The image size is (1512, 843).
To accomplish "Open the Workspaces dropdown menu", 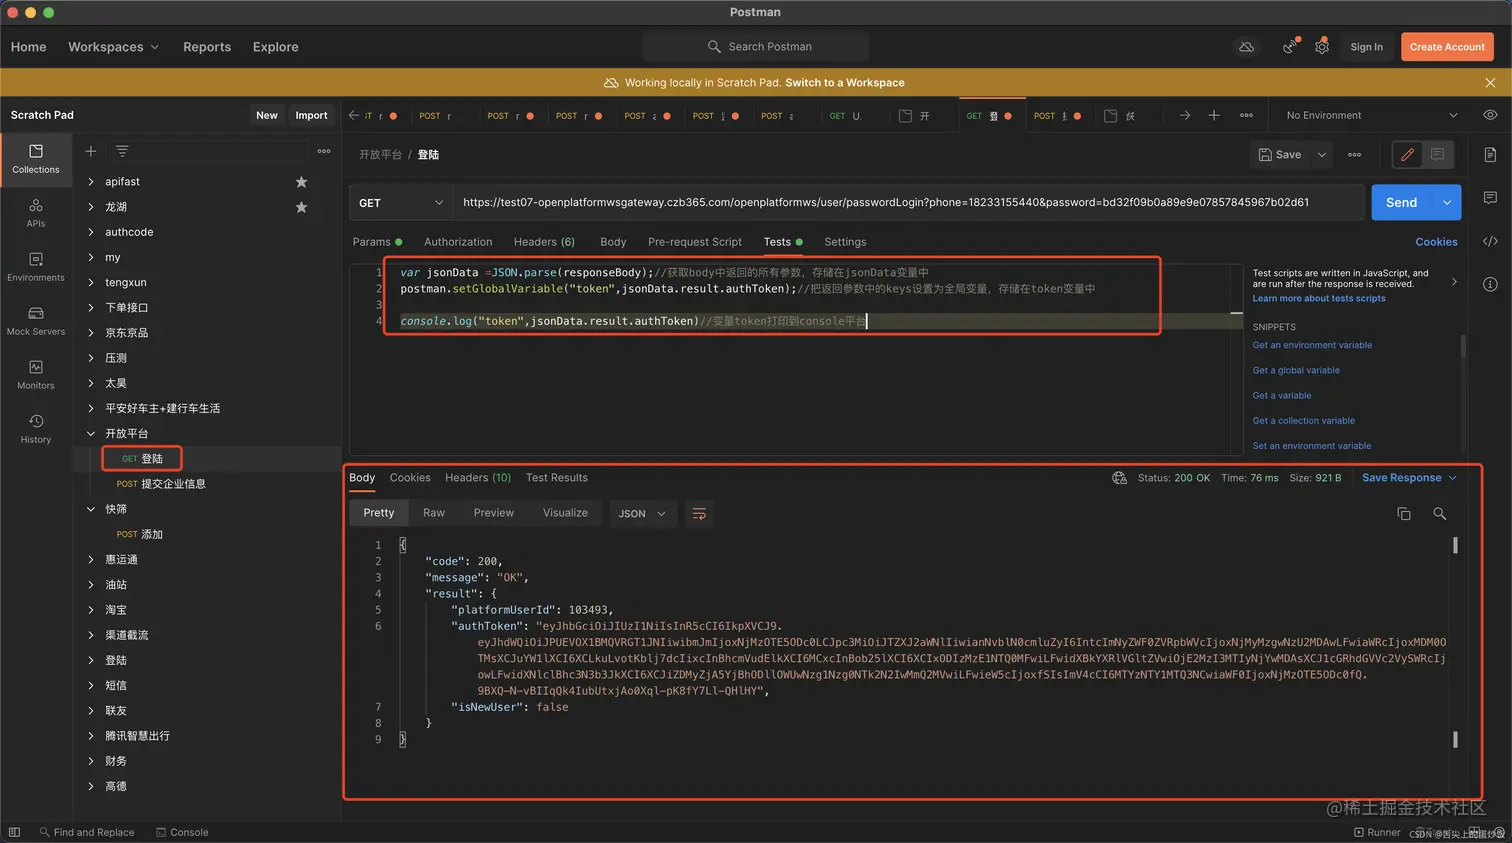I will pos(113,47).
